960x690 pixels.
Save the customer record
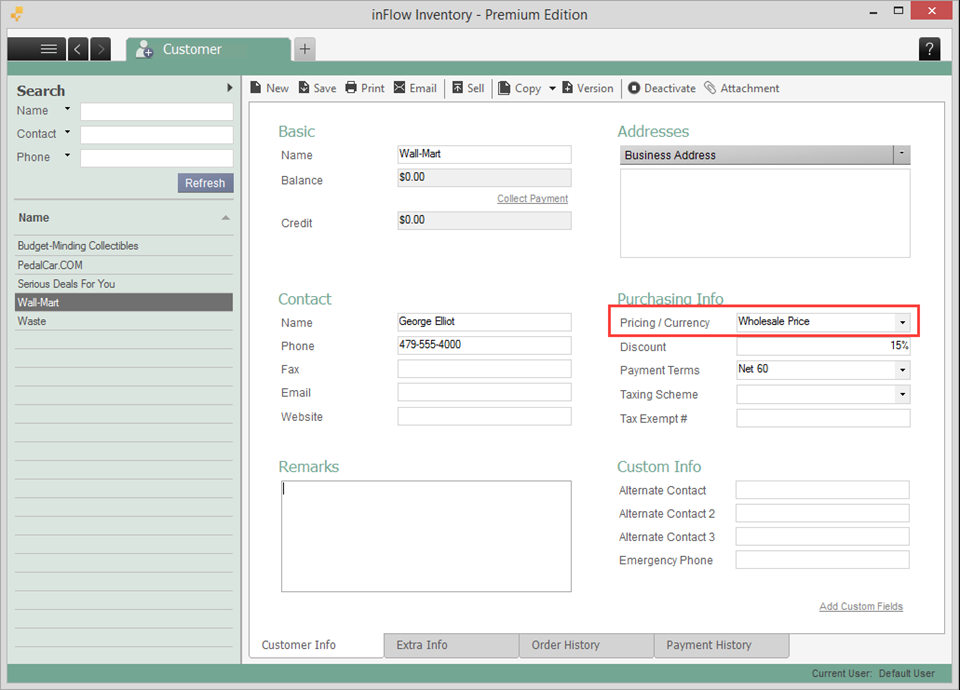point(305,88)
